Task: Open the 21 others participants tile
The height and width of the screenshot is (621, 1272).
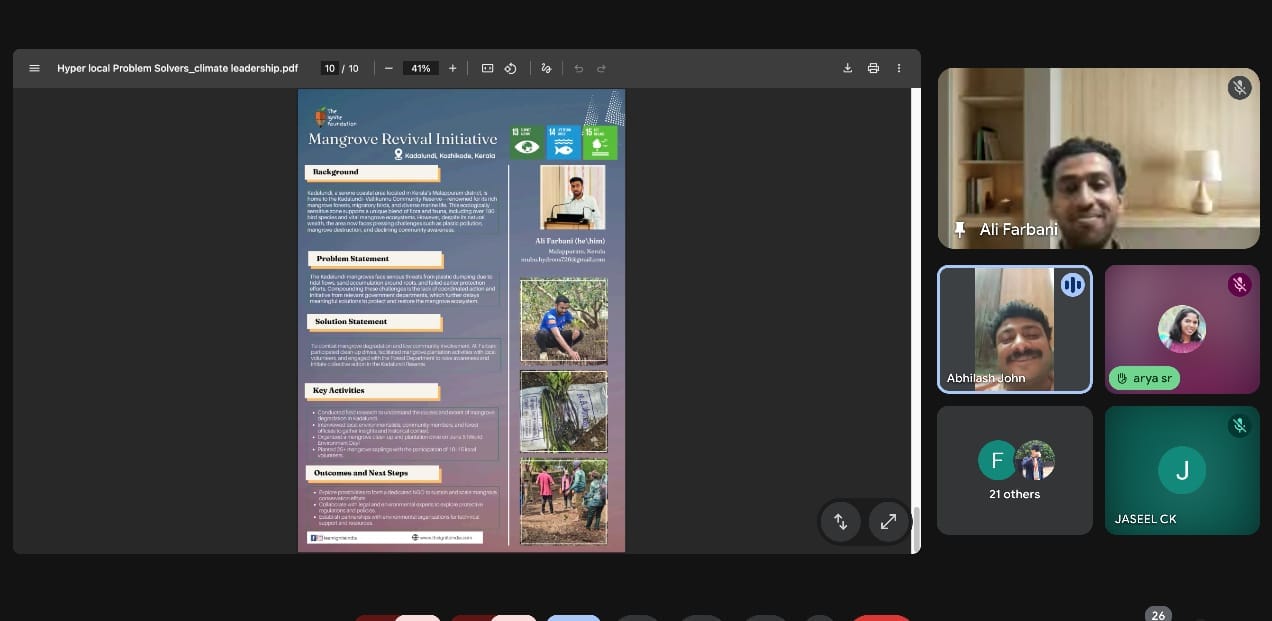Action: (x=1014, y=470)
